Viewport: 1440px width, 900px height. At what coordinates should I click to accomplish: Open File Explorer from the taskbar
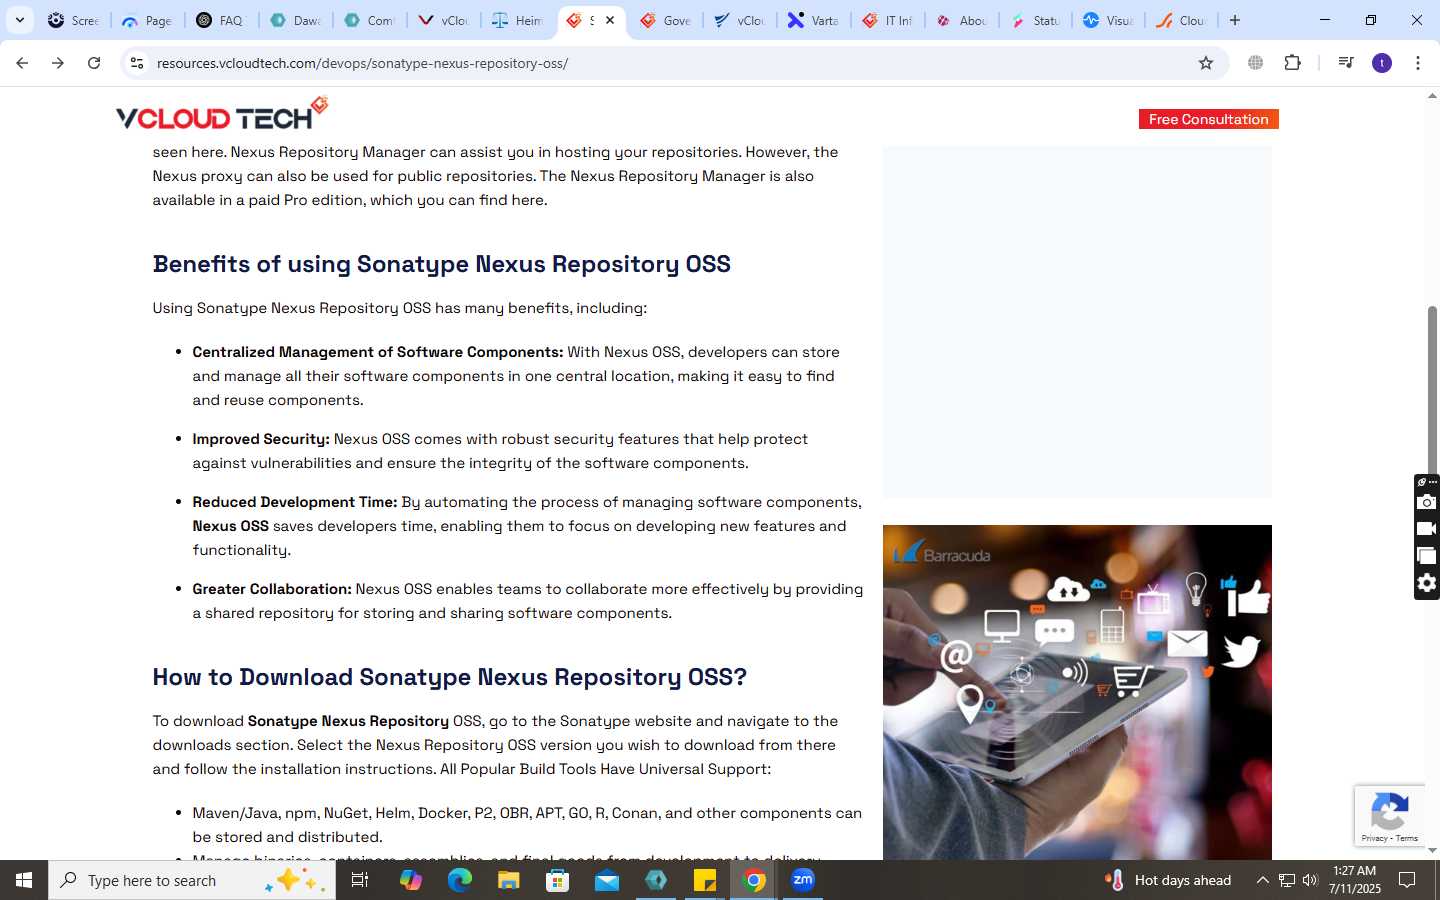tap(508, 880)
